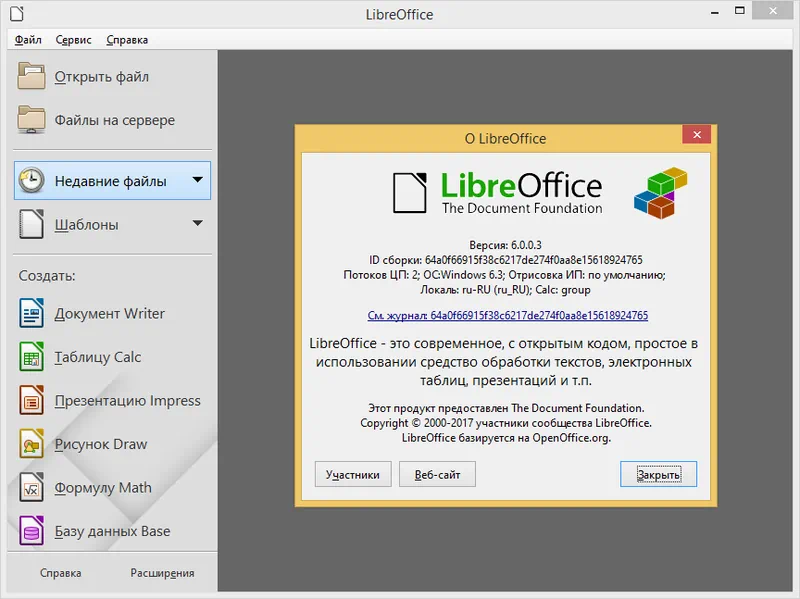Click the Локаль: ru-RU text line
The height and width of the screenshot is (599, 800).
(x=506, y=290)
